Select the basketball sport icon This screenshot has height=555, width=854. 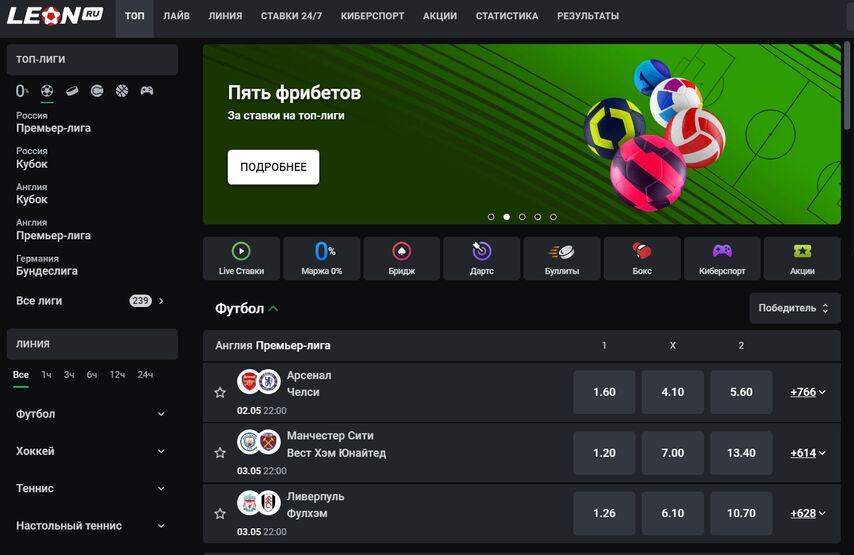pos(122,91)
